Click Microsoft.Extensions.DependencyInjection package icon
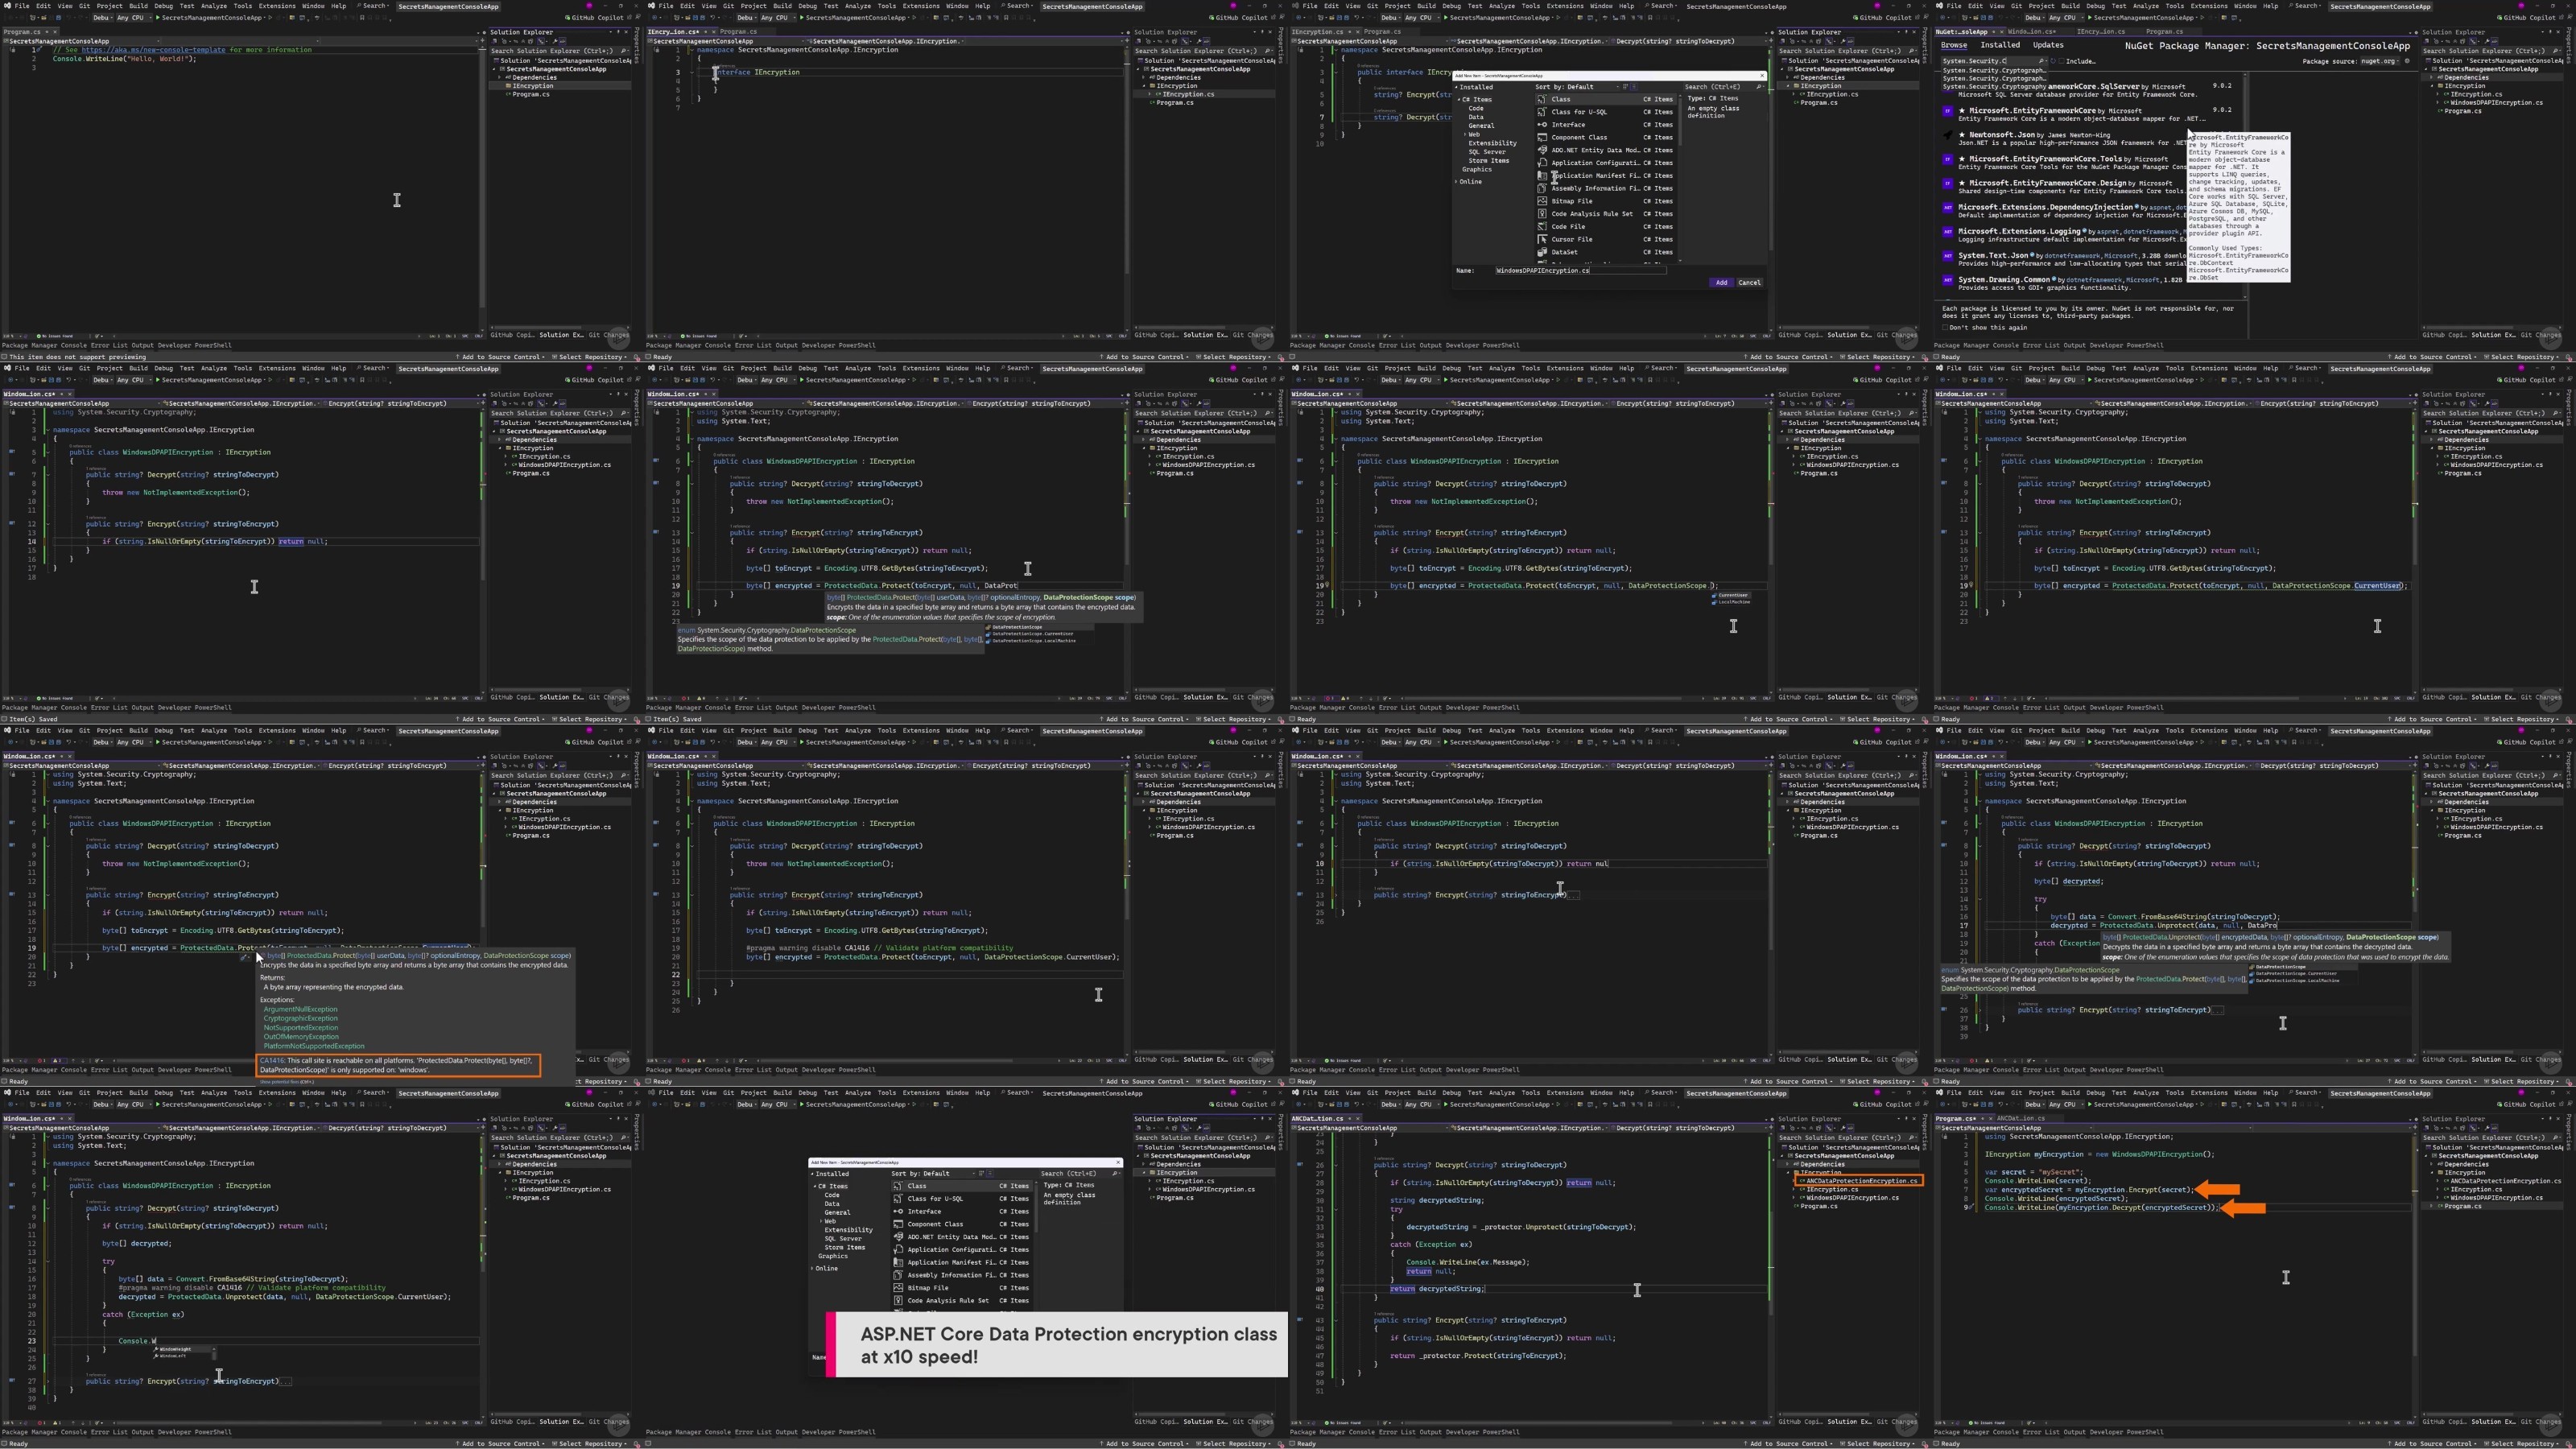 click(1948, 208)
